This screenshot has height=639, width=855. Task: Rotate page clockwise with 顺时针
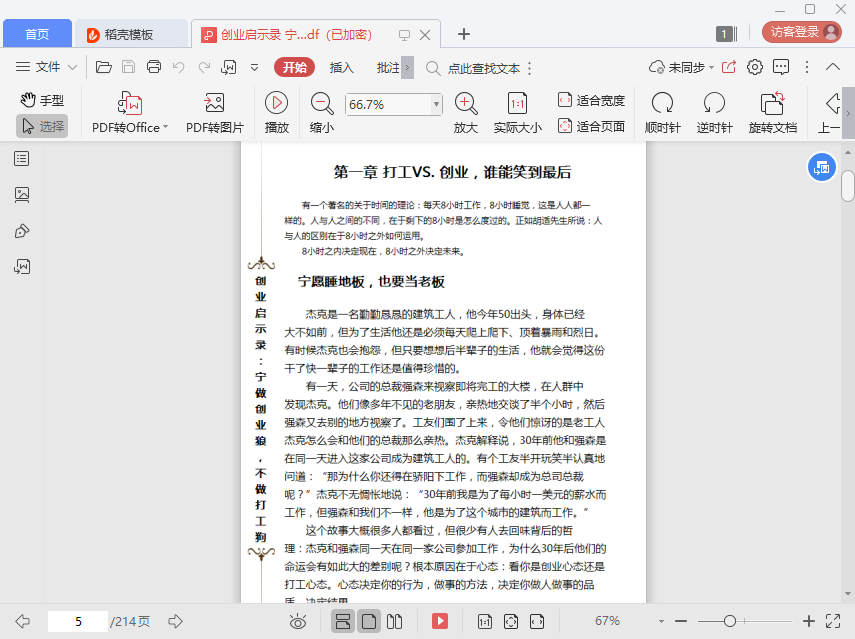click(x=662, y=103)
